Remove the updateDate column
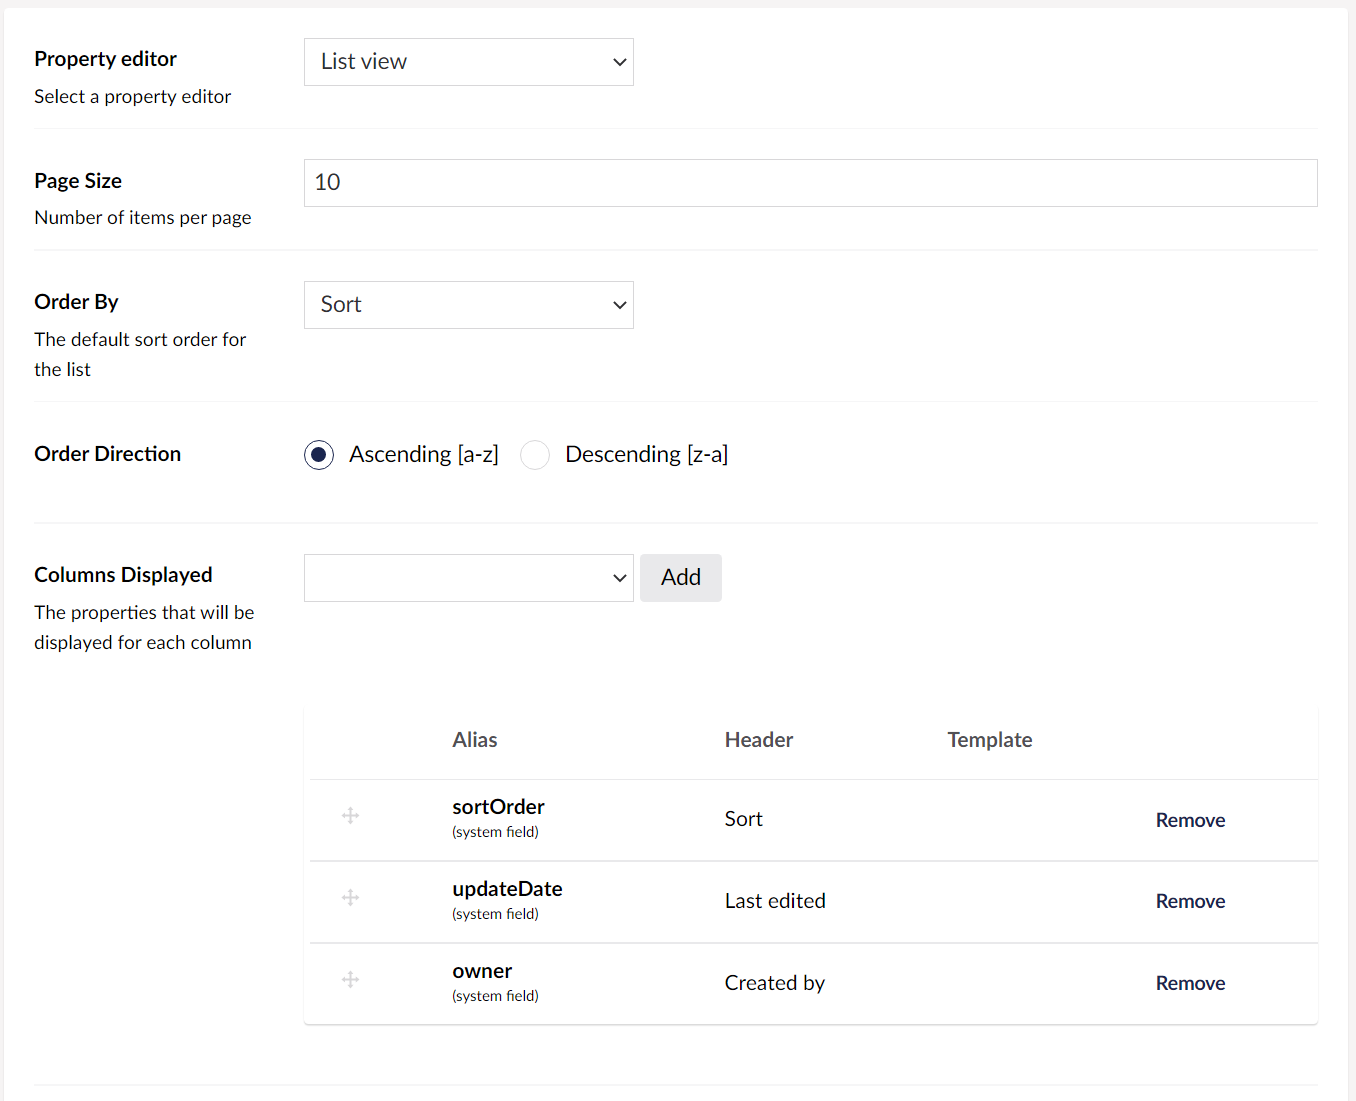The image size is (1356, 1101). [x=1190, y=901]
